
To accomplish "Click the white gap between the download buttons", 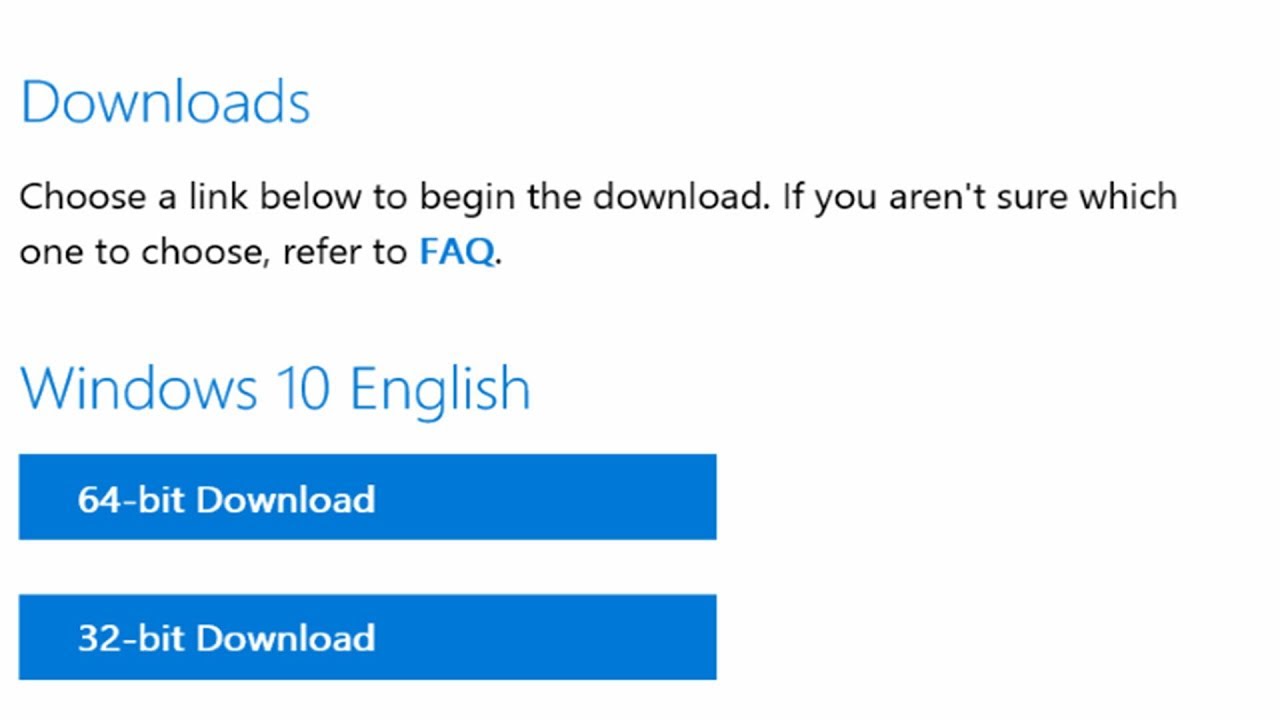I will pos(367,567).
